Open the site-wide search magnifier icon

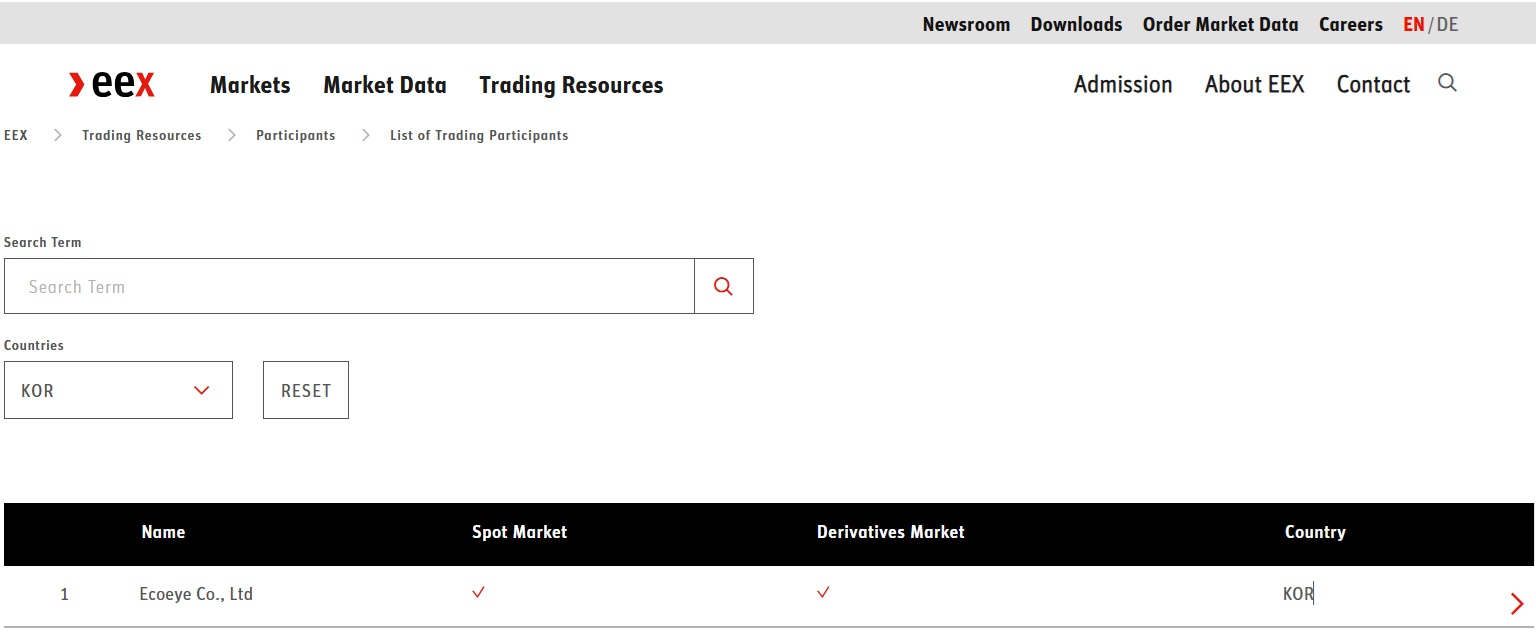point(1447,84)
